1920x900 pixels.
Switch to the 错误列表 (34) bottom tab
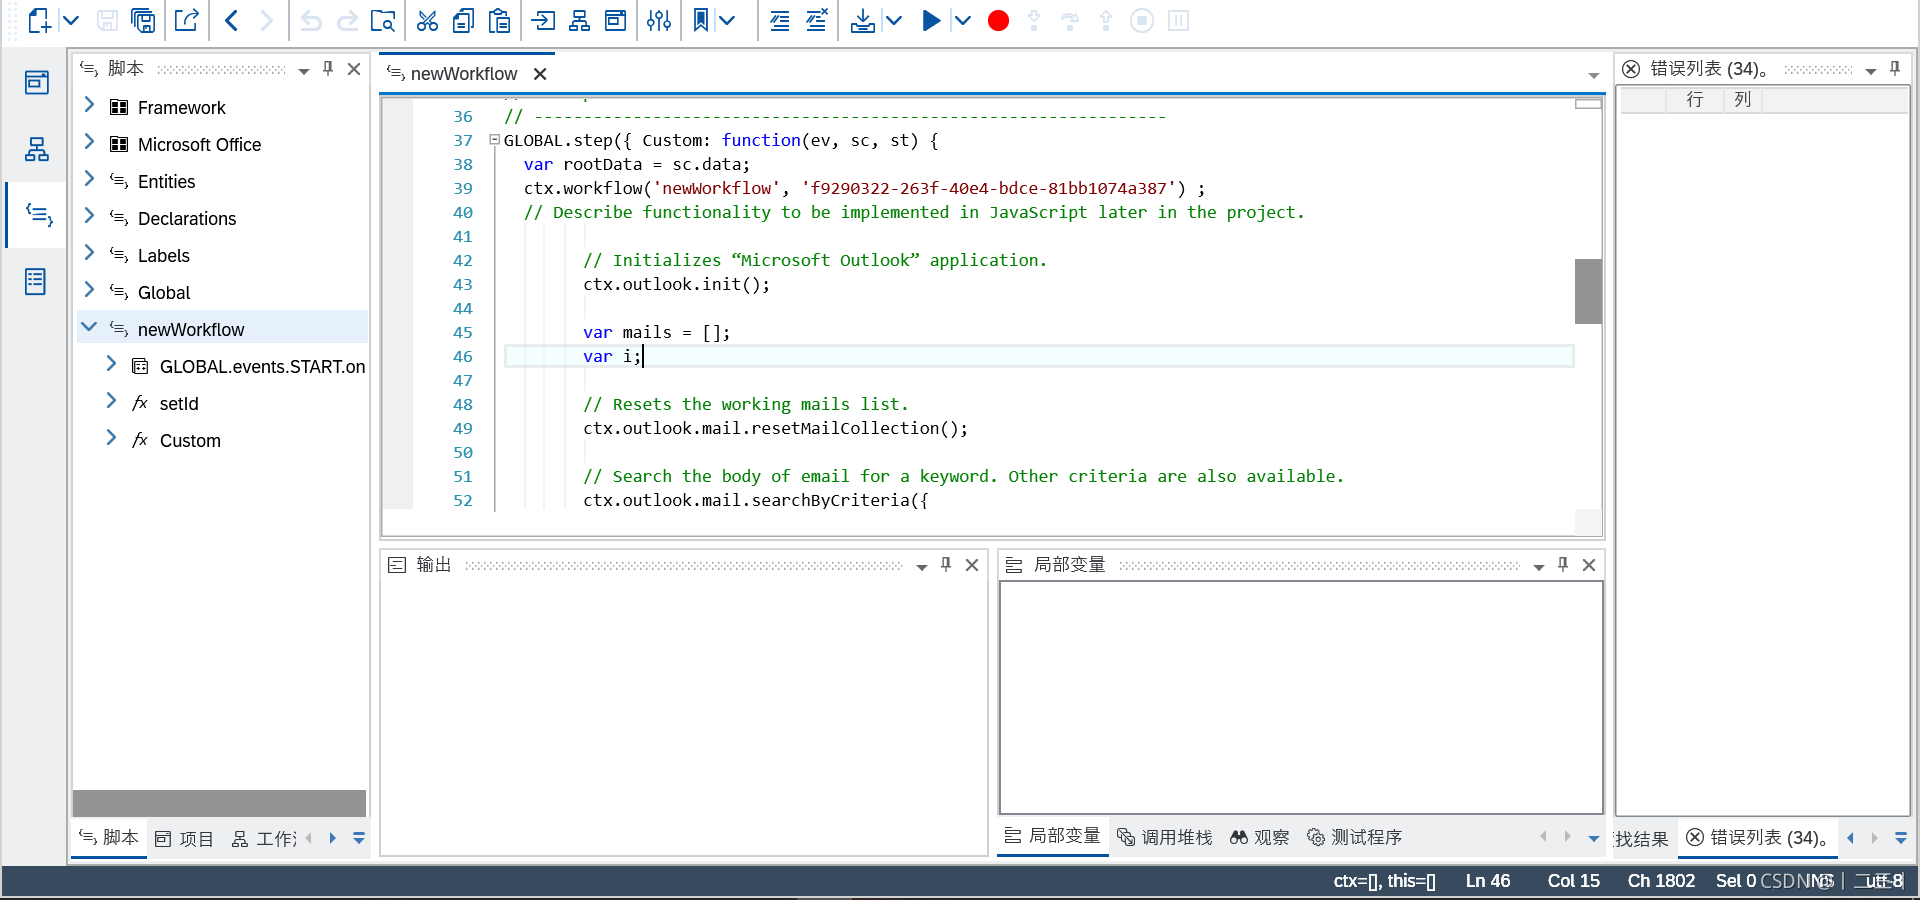coord(1759,837)
